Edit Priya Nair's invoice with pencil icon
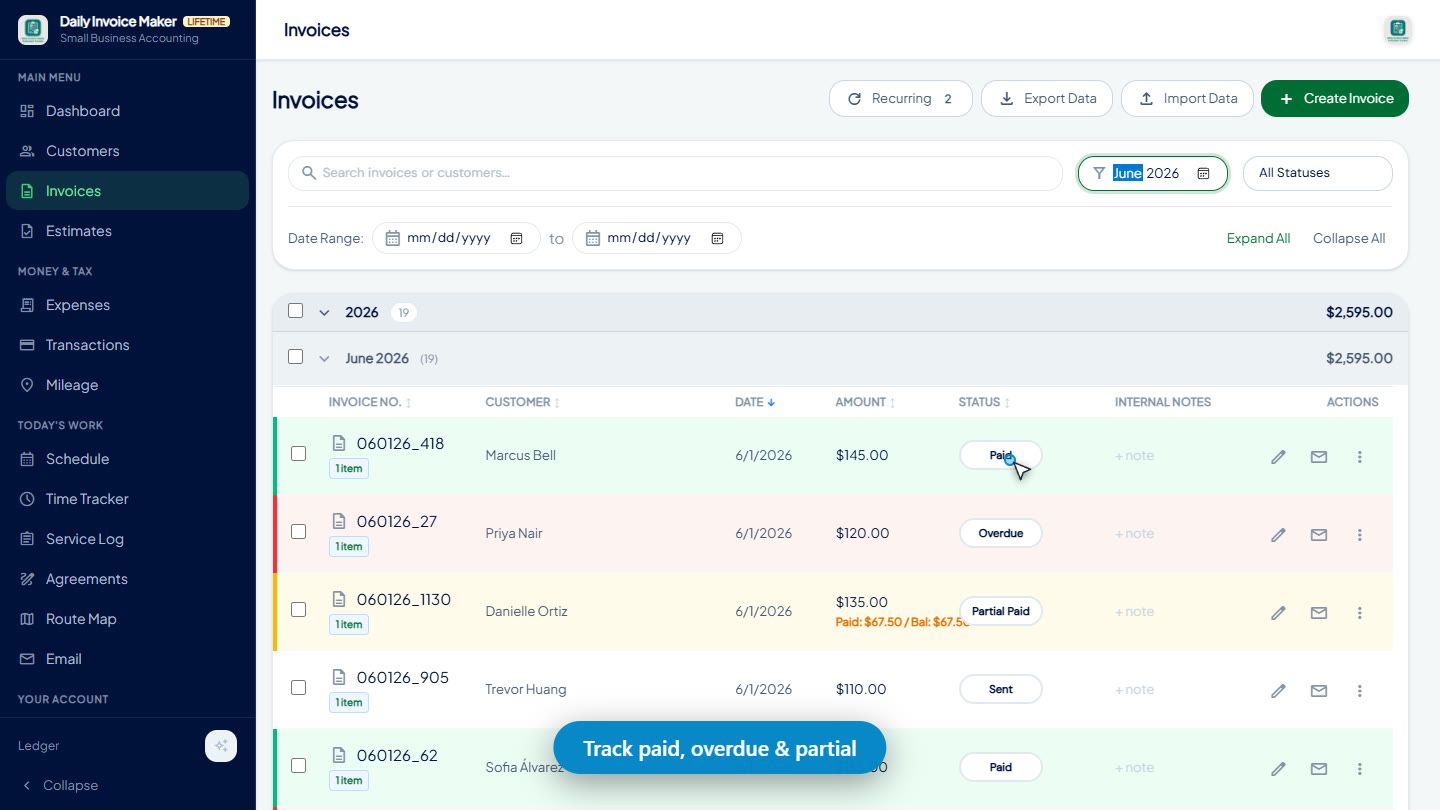 click(x=1278, y=535)
